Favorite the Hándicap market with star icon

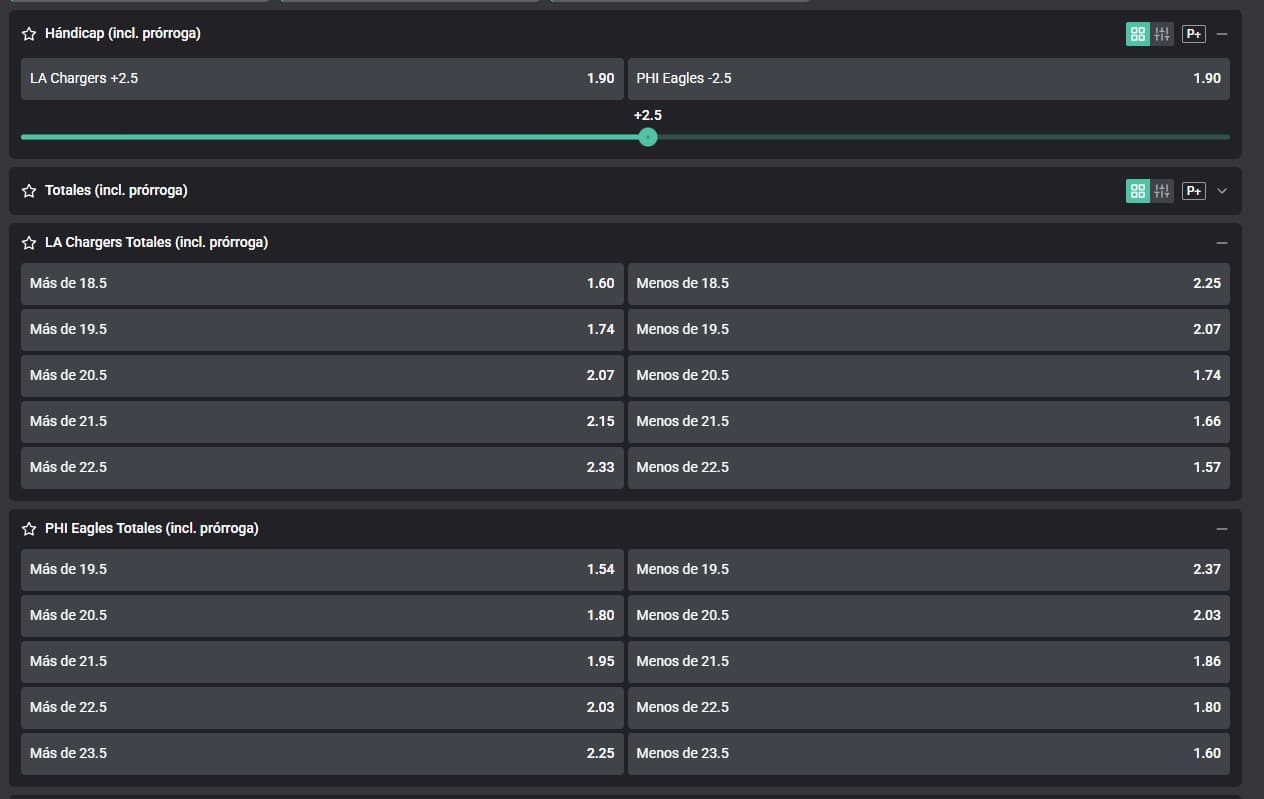(x=29, y=34)
